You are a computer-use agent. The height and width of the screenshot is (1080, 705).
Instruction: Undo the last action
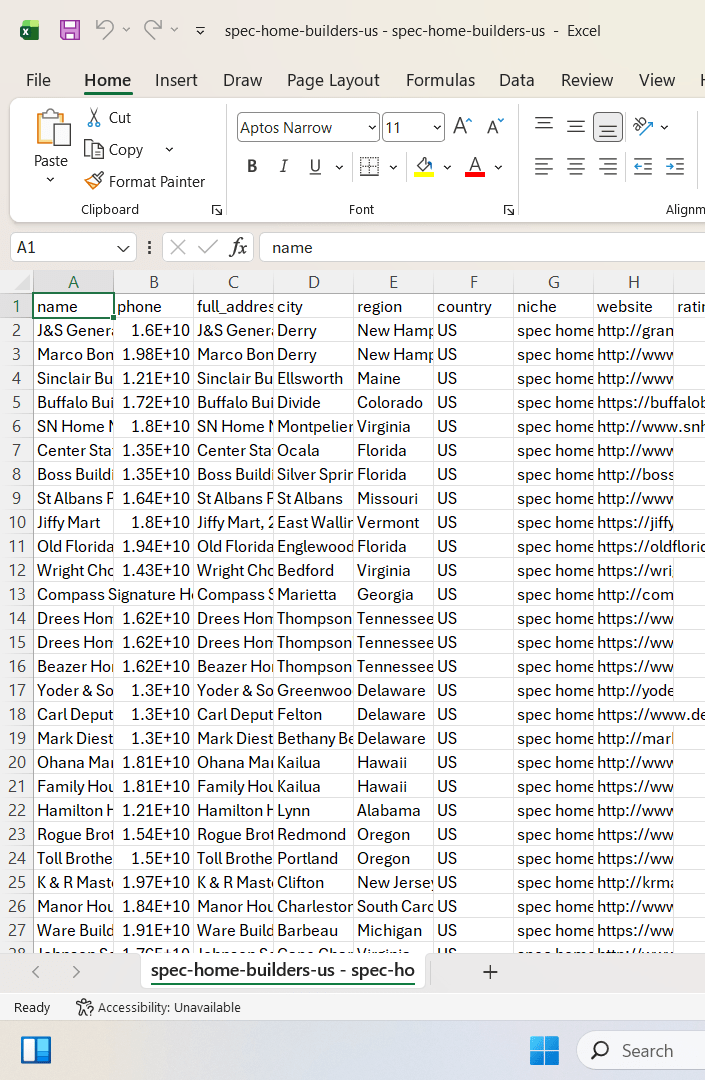click(105, 30)
